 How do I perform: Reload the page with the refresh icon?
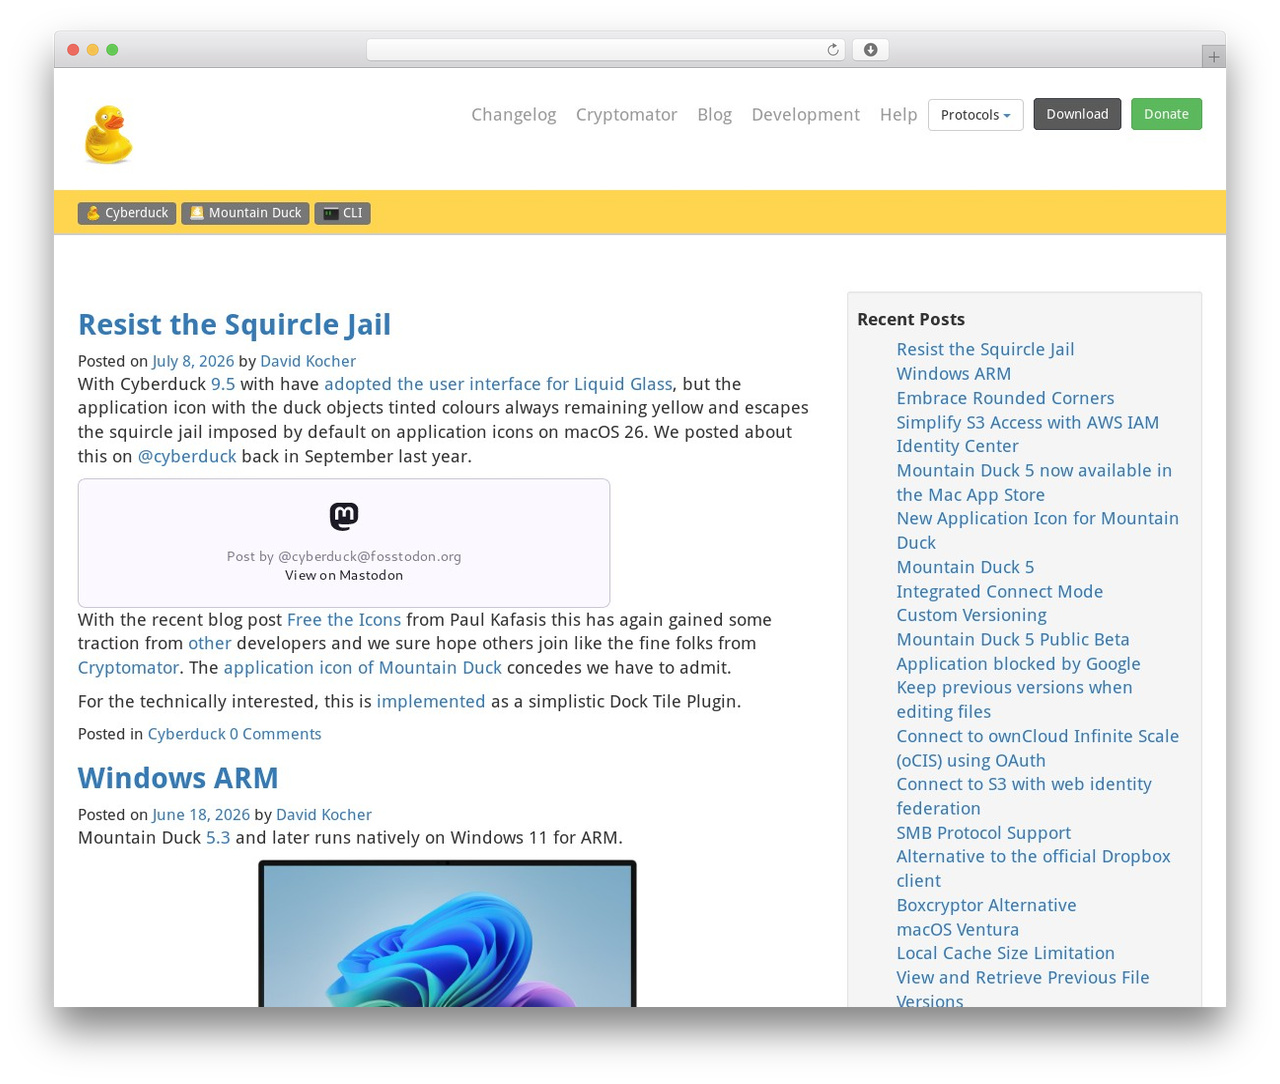832,50
